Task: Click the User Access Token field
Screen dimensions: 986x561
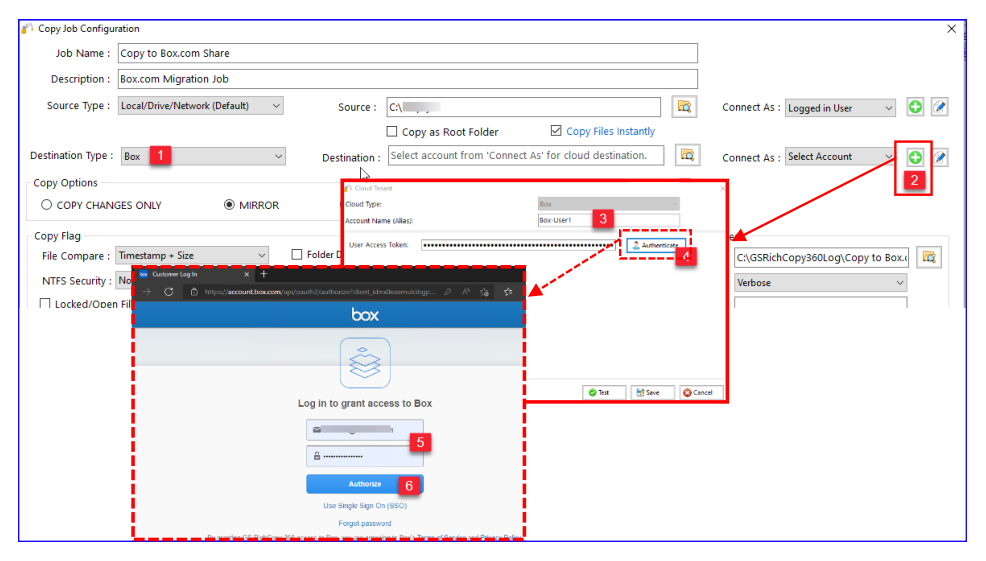Action: (x=519, y=245)
